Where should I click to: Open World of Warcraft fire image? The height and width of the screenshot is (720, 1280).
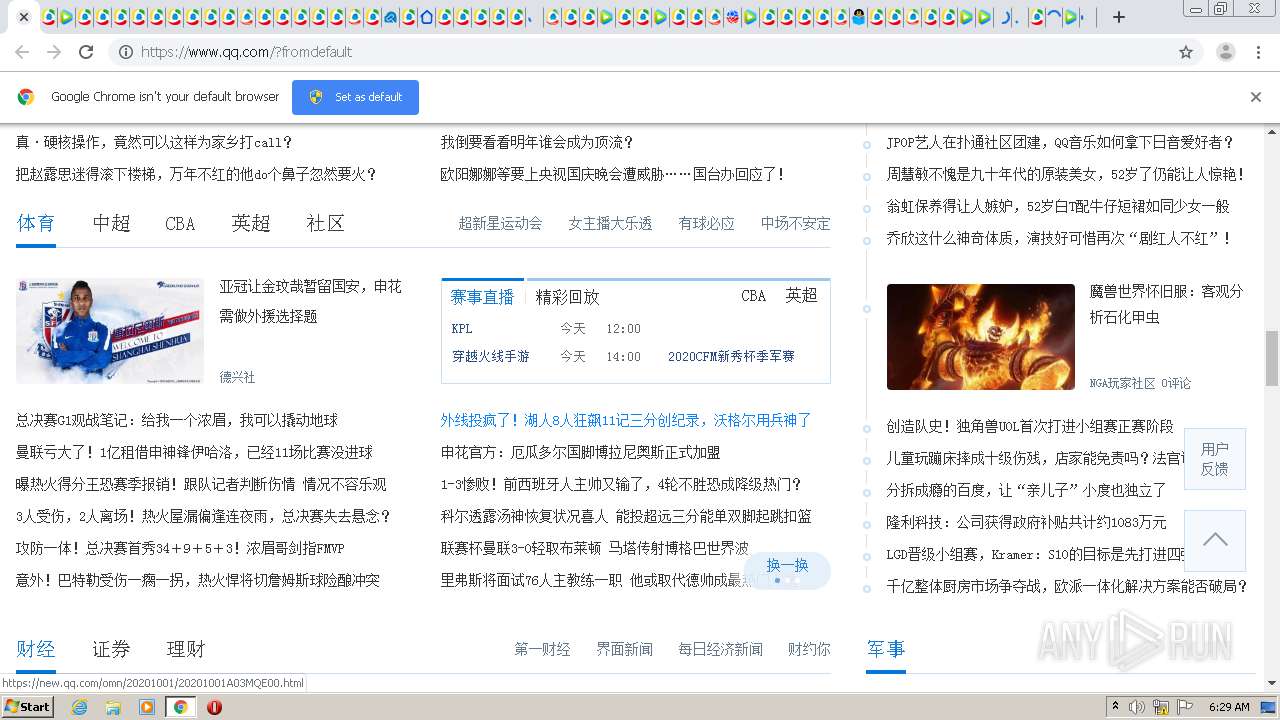point(980,337)
